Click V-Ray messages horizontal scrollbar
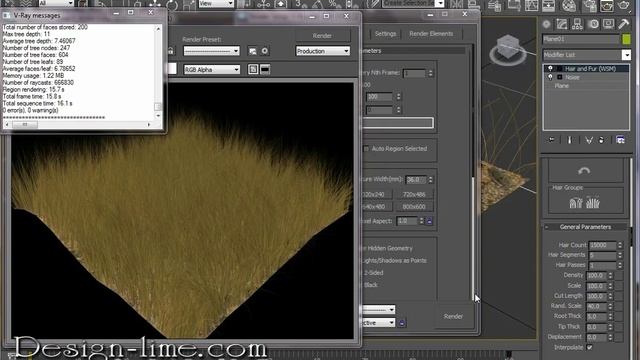 point(78,124)
